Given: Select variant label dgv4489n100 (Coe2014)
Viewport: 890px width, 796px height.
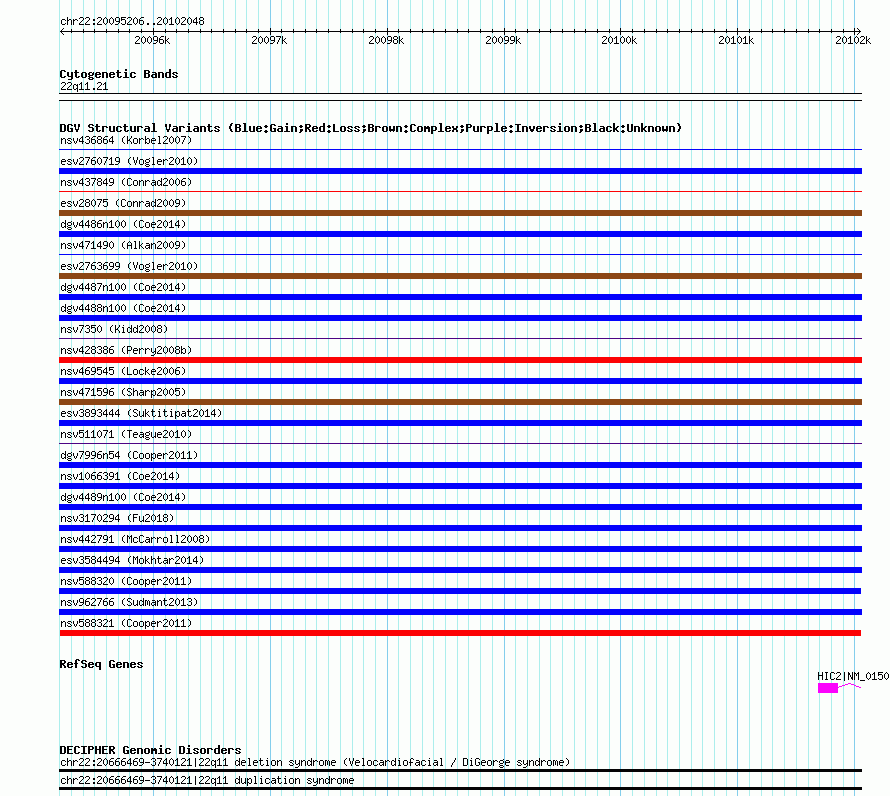Looking at the screenshot, I should click(x=123, y=497).
